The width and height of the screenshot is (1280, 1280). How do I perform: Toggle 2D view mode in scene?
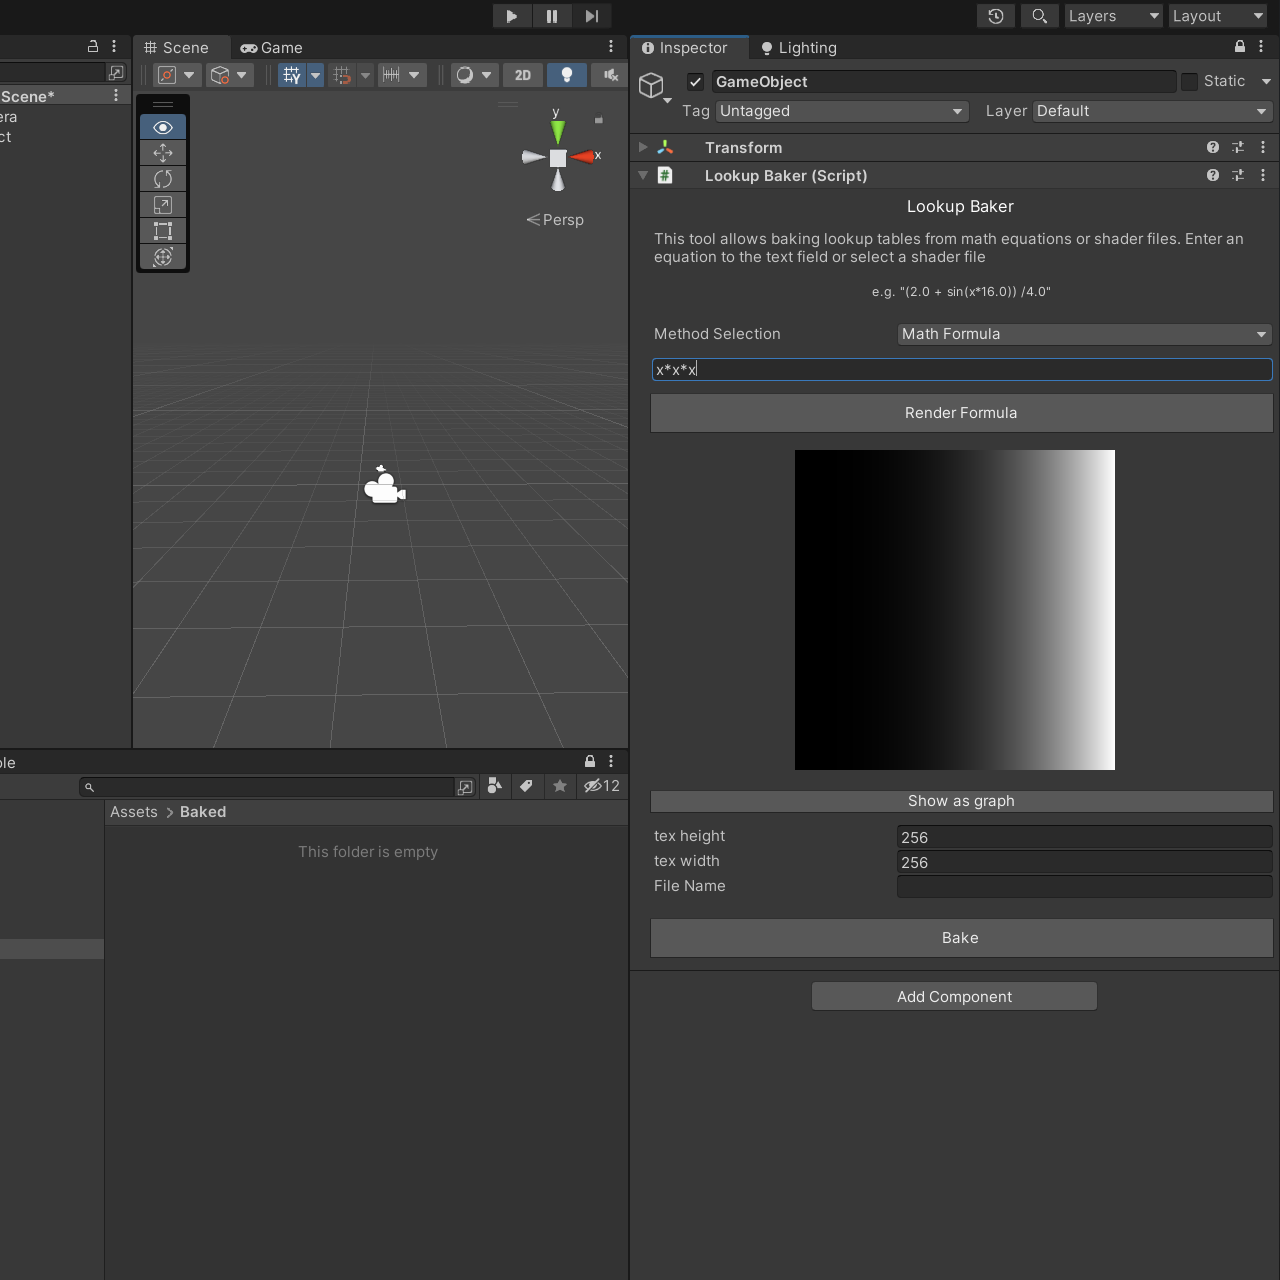tap(523, 75)
